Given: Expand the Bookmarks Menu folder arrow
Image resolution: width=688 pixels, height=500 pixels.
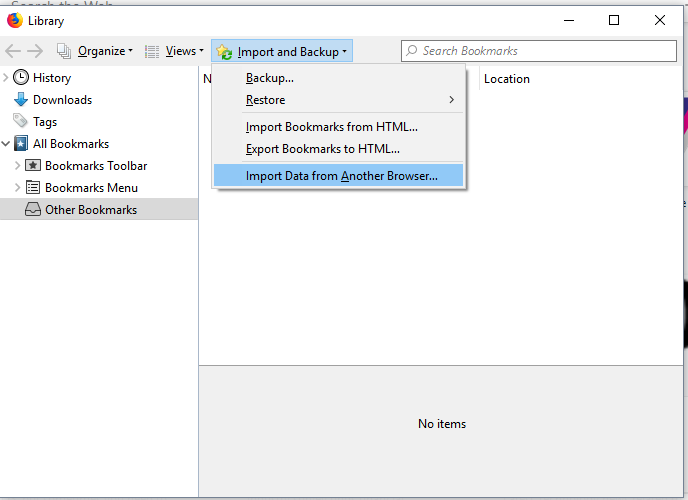Looking at the screenshot, I should [17, 188].
